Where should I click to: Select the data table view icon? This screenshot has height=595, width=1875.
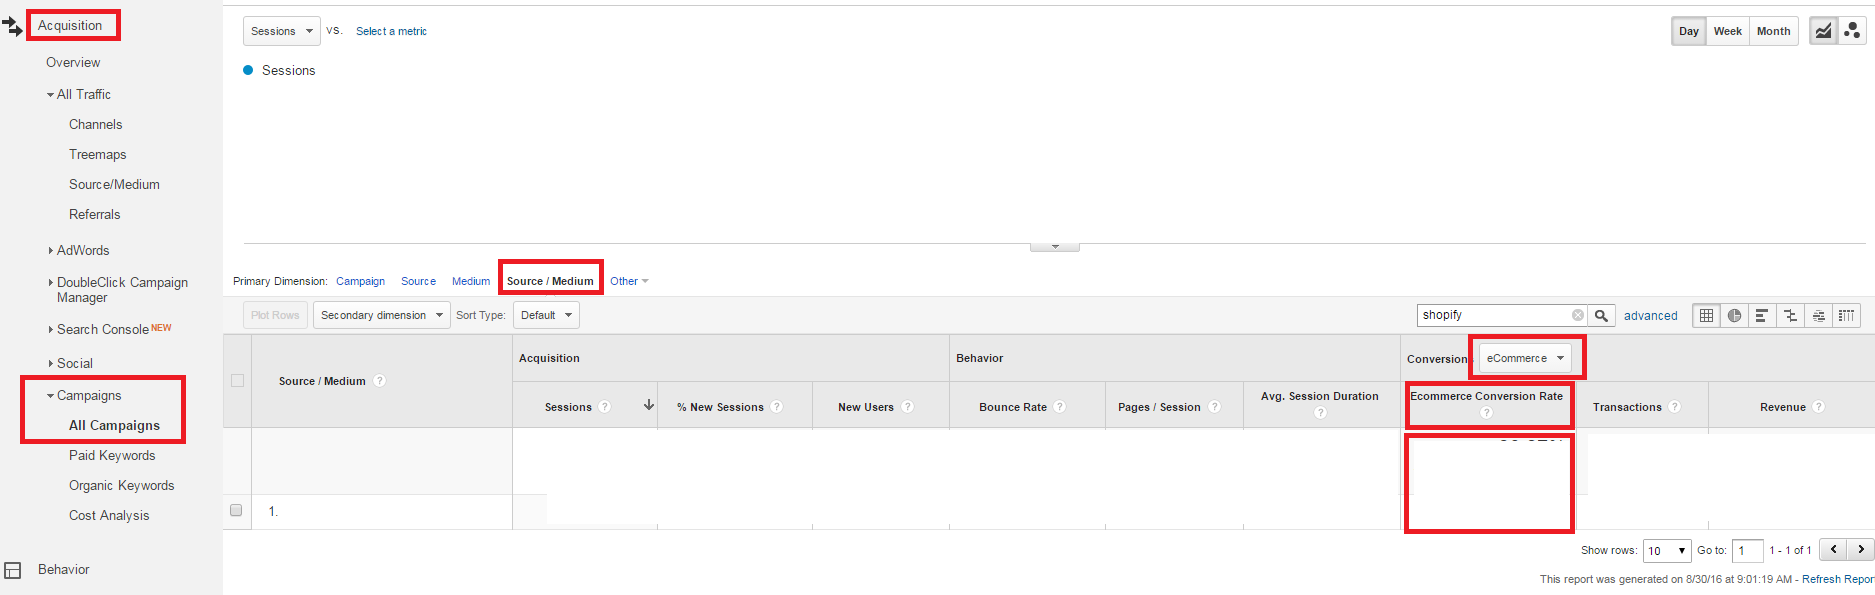click(1706, 316)
